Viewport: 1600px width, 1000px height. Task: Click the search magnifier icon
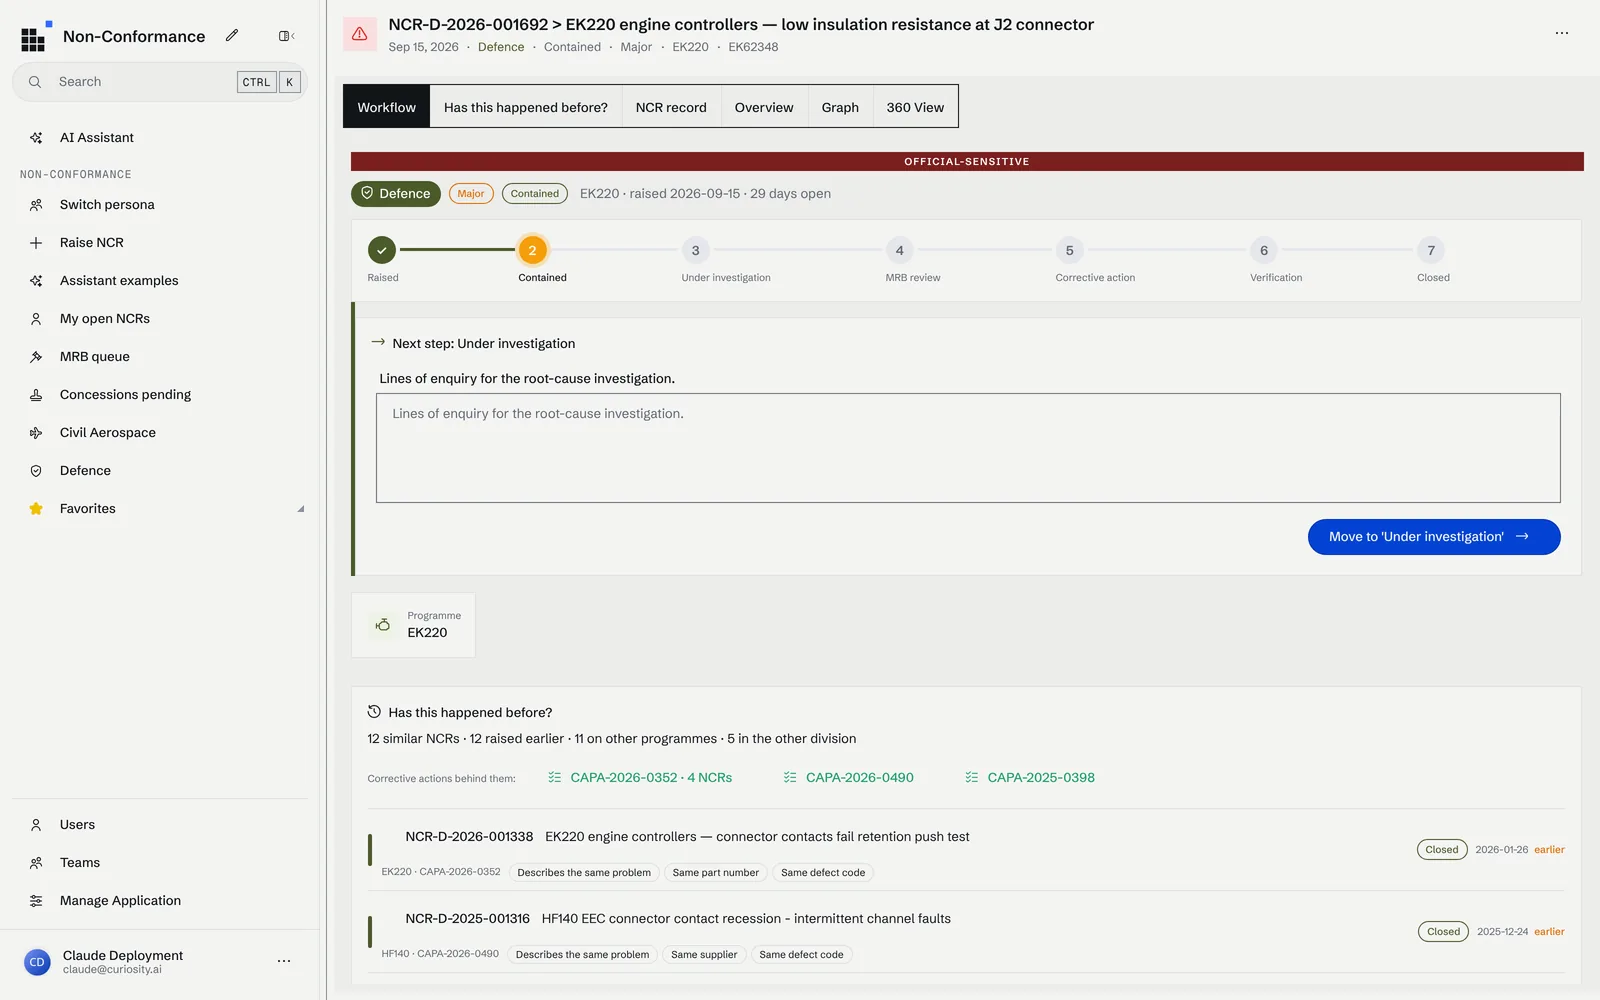click(35, 82)
